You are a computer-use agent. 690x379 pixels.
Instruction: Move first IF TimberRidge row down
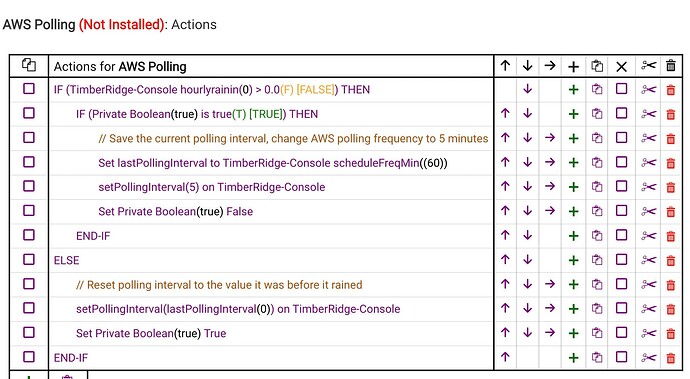(x=528, y=89)
